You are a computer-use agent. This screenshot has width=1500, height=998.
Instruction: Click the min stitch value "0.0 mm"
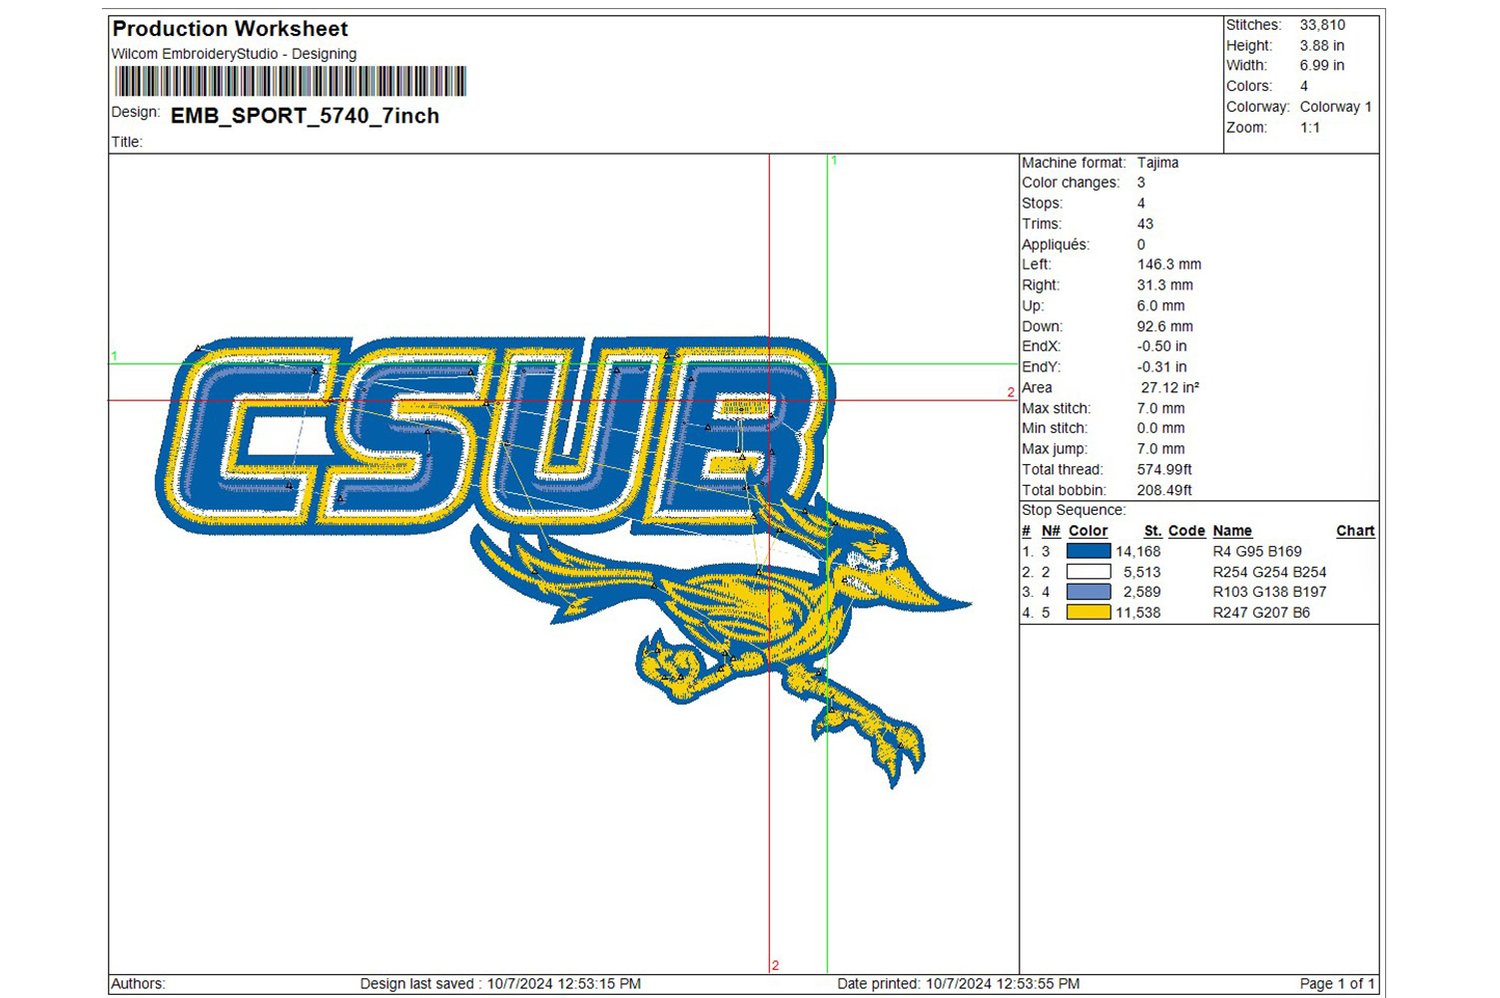(x=1161, y=429)
